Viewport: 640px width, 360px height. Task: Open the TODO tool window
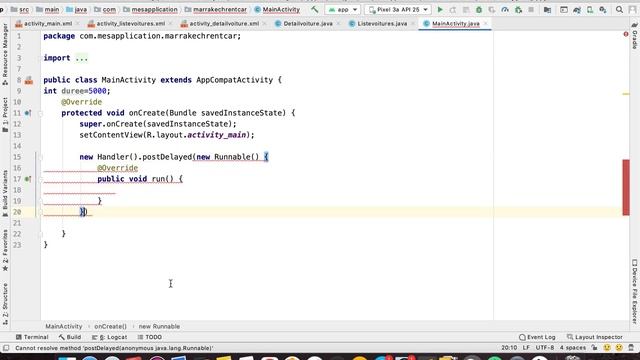click(x=150, y=337)
